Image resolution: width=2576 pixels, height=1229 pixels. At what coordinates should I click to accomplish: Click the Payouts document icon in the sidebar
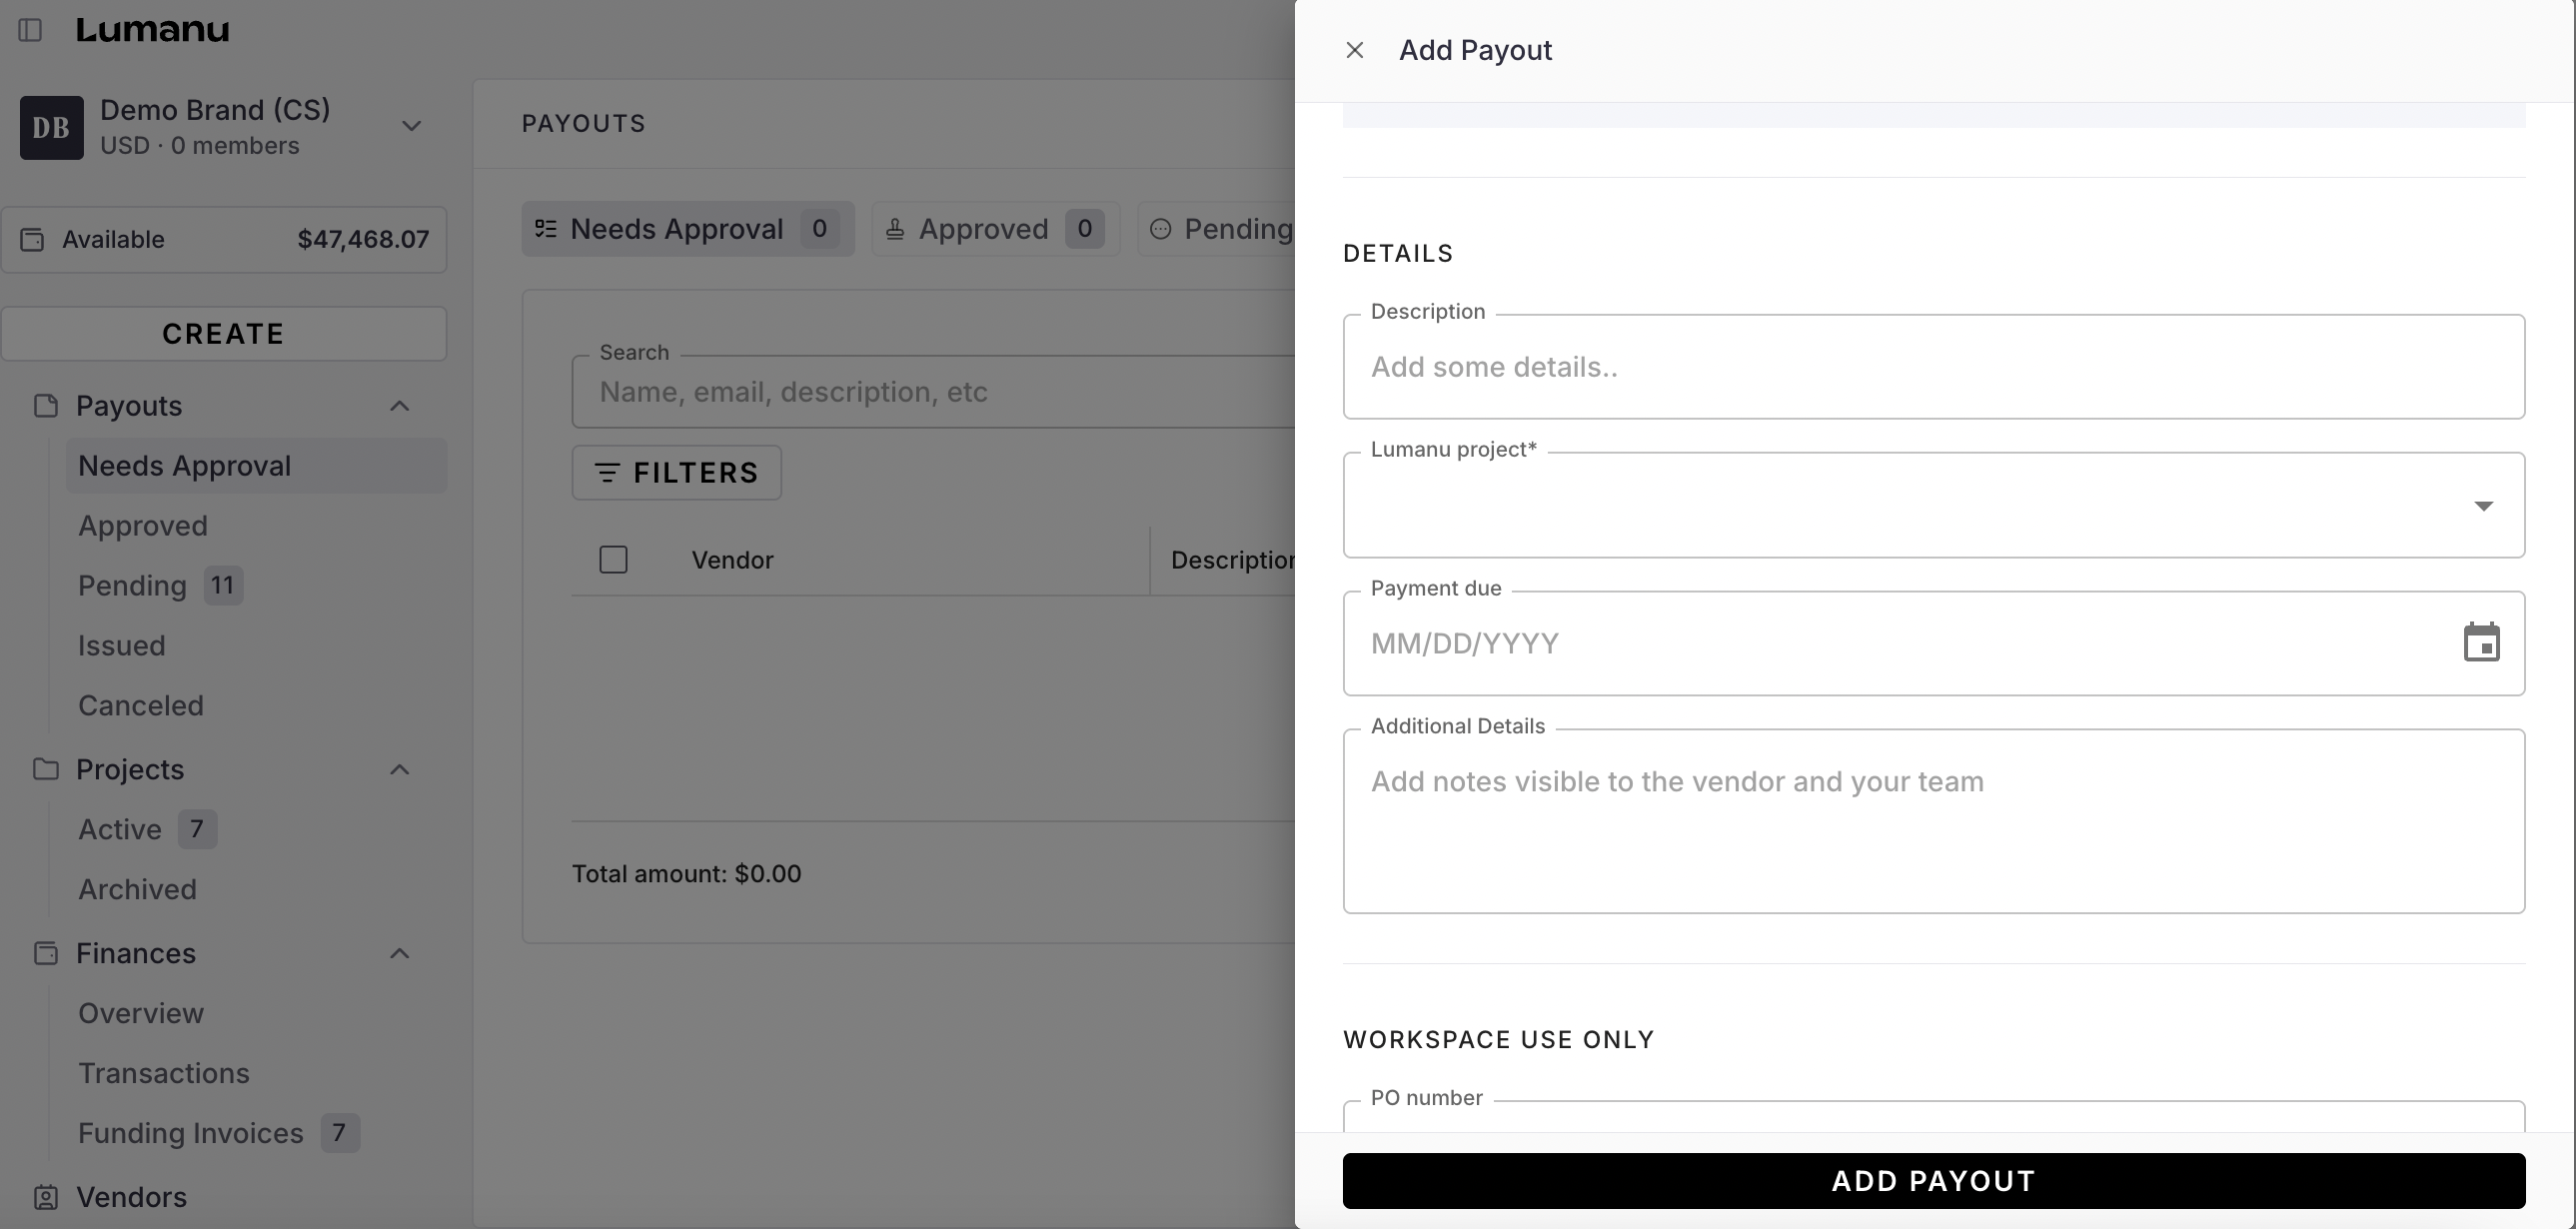tap(45, 406)
